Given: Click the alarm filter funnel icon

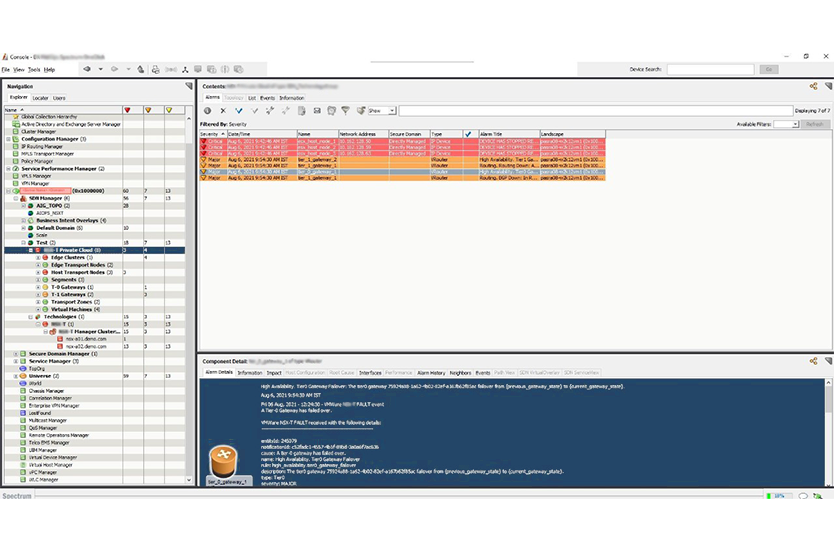Looking at the screenshot, I should pyautogui.click(x=346, y=111).
